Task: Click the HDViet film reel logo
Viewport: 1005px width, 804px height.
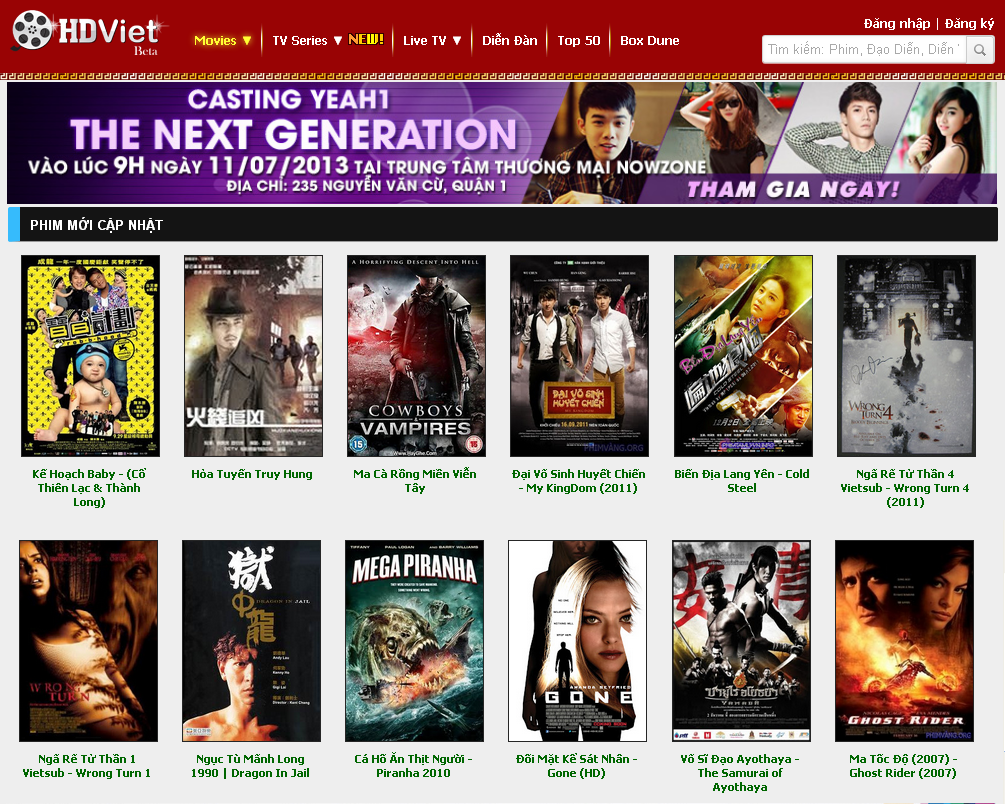Action: coord(87,32)
